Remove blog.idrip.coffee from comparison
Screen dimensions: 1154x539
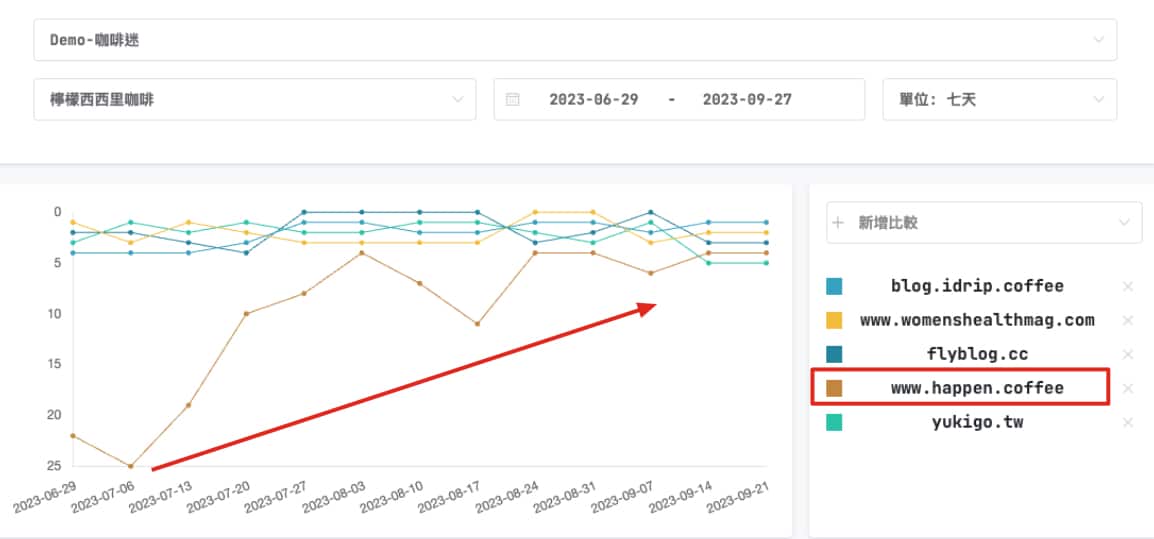click(1128, 287)
